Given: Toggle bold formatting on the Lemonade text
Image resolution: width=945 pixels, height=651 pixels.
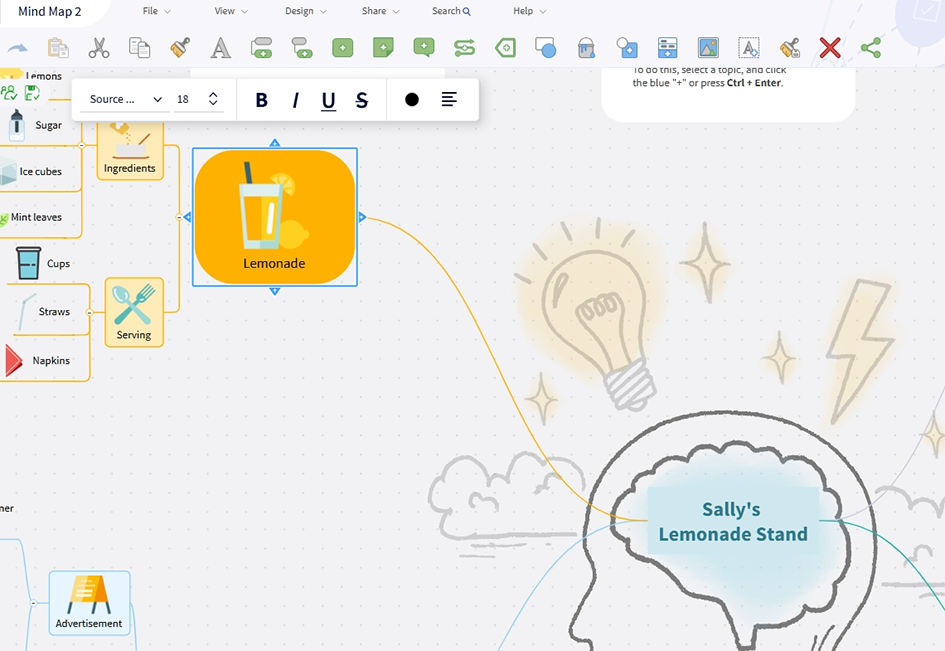Looking at the screenshot, I should click(261, 99).
